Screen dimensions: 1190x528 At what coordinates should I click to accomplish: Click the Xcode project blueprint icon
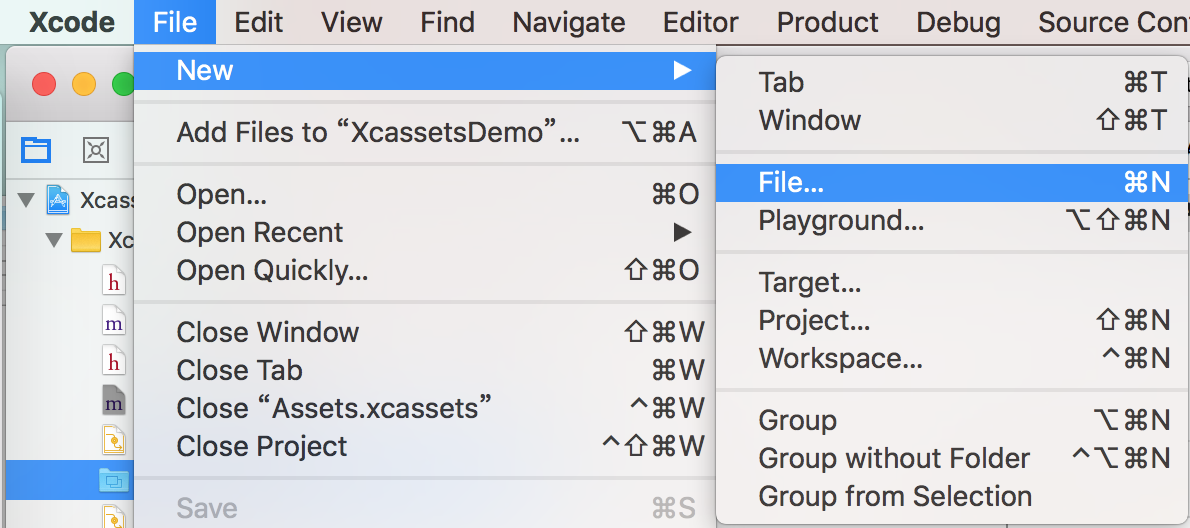click(58, 200)
